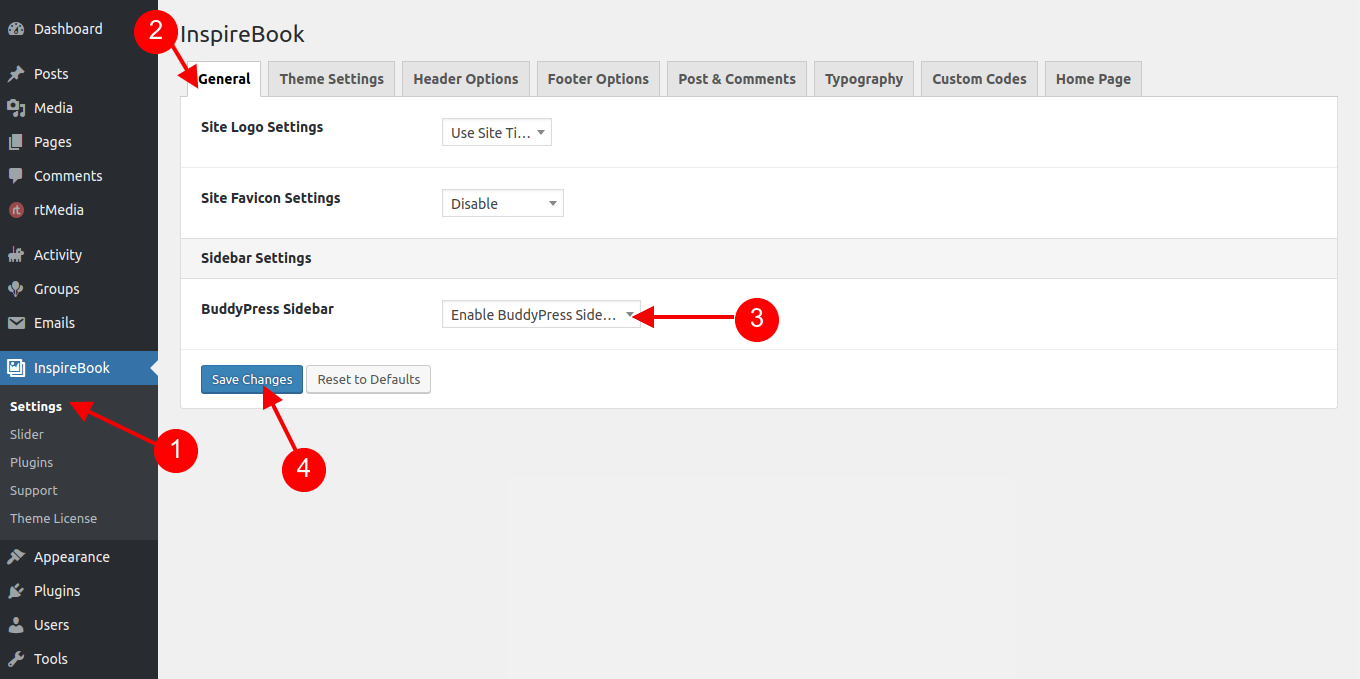Open the Slider submenu link
This screenshot has width=1360, height=679.
27,435
